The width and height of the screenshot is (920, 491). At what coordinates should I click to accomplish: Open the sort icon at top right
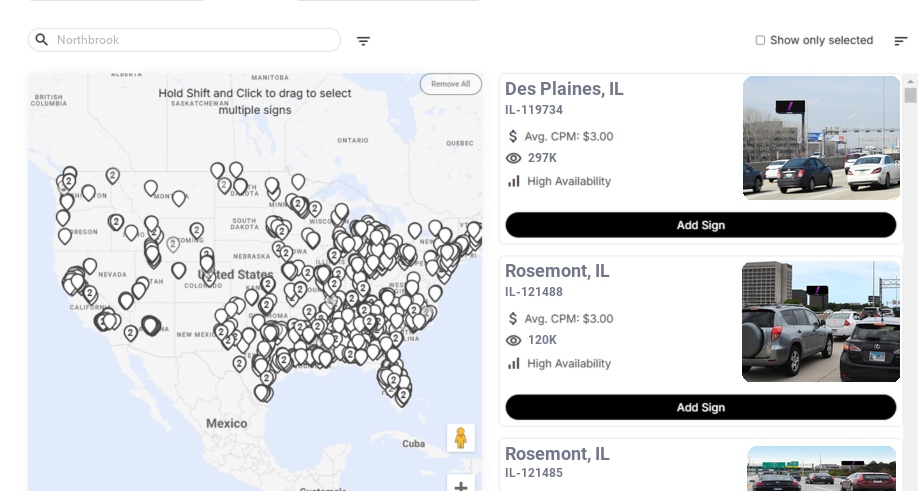[901, 41]
